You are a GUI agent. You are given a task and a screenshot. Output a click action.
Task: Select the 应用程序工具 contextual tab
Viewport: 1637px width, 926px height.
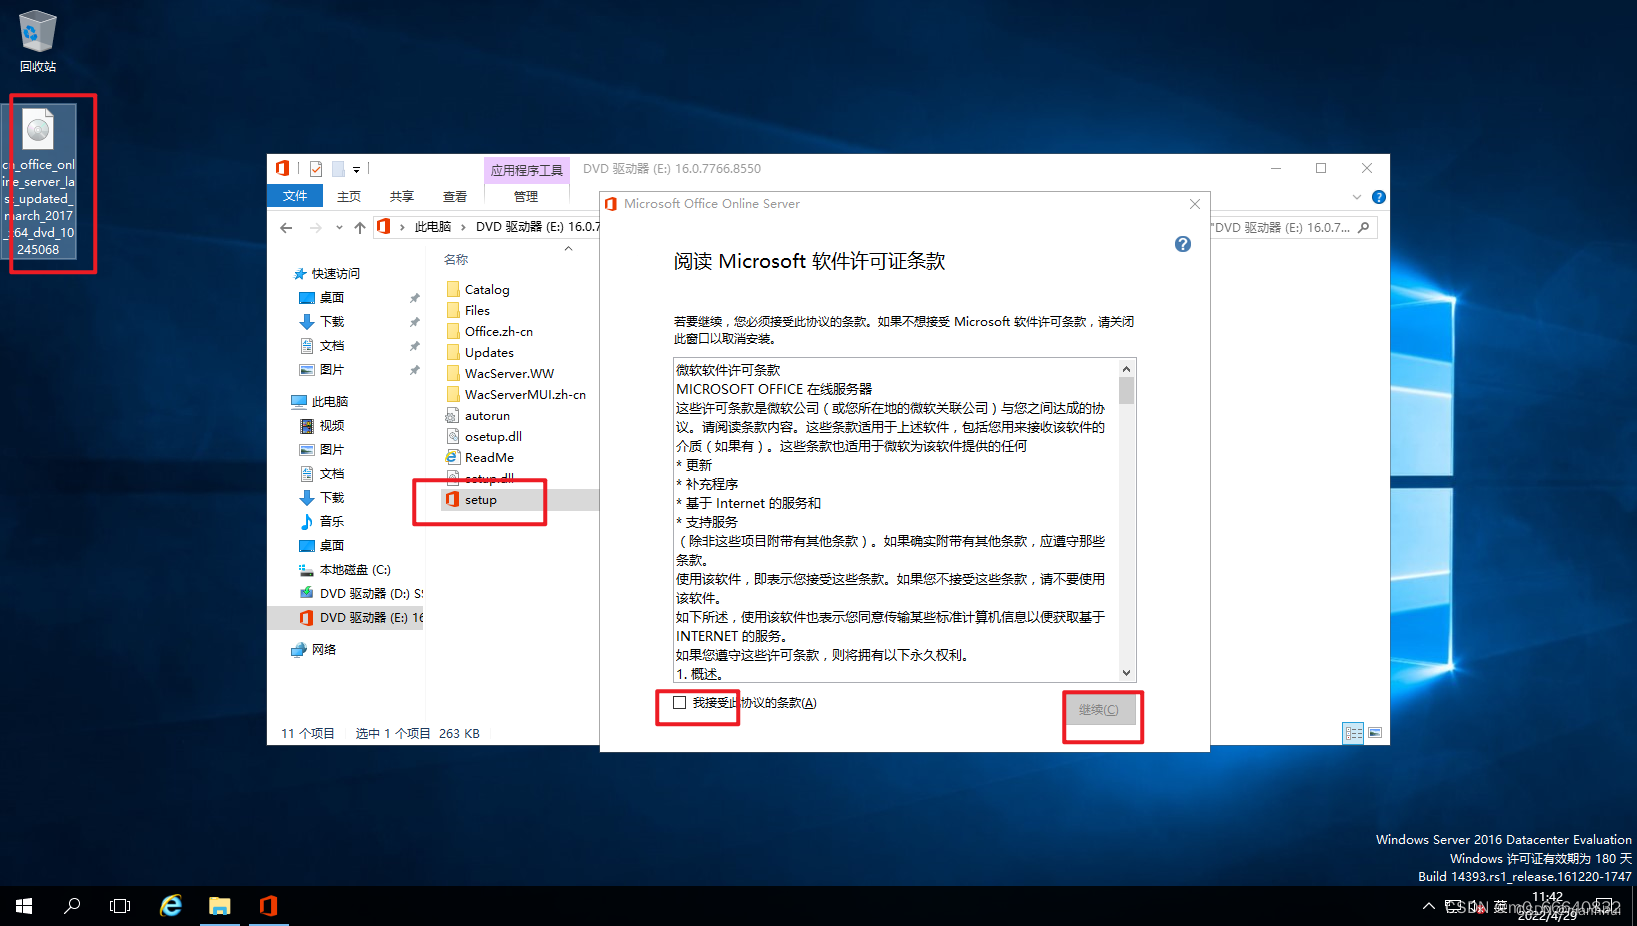527,170
